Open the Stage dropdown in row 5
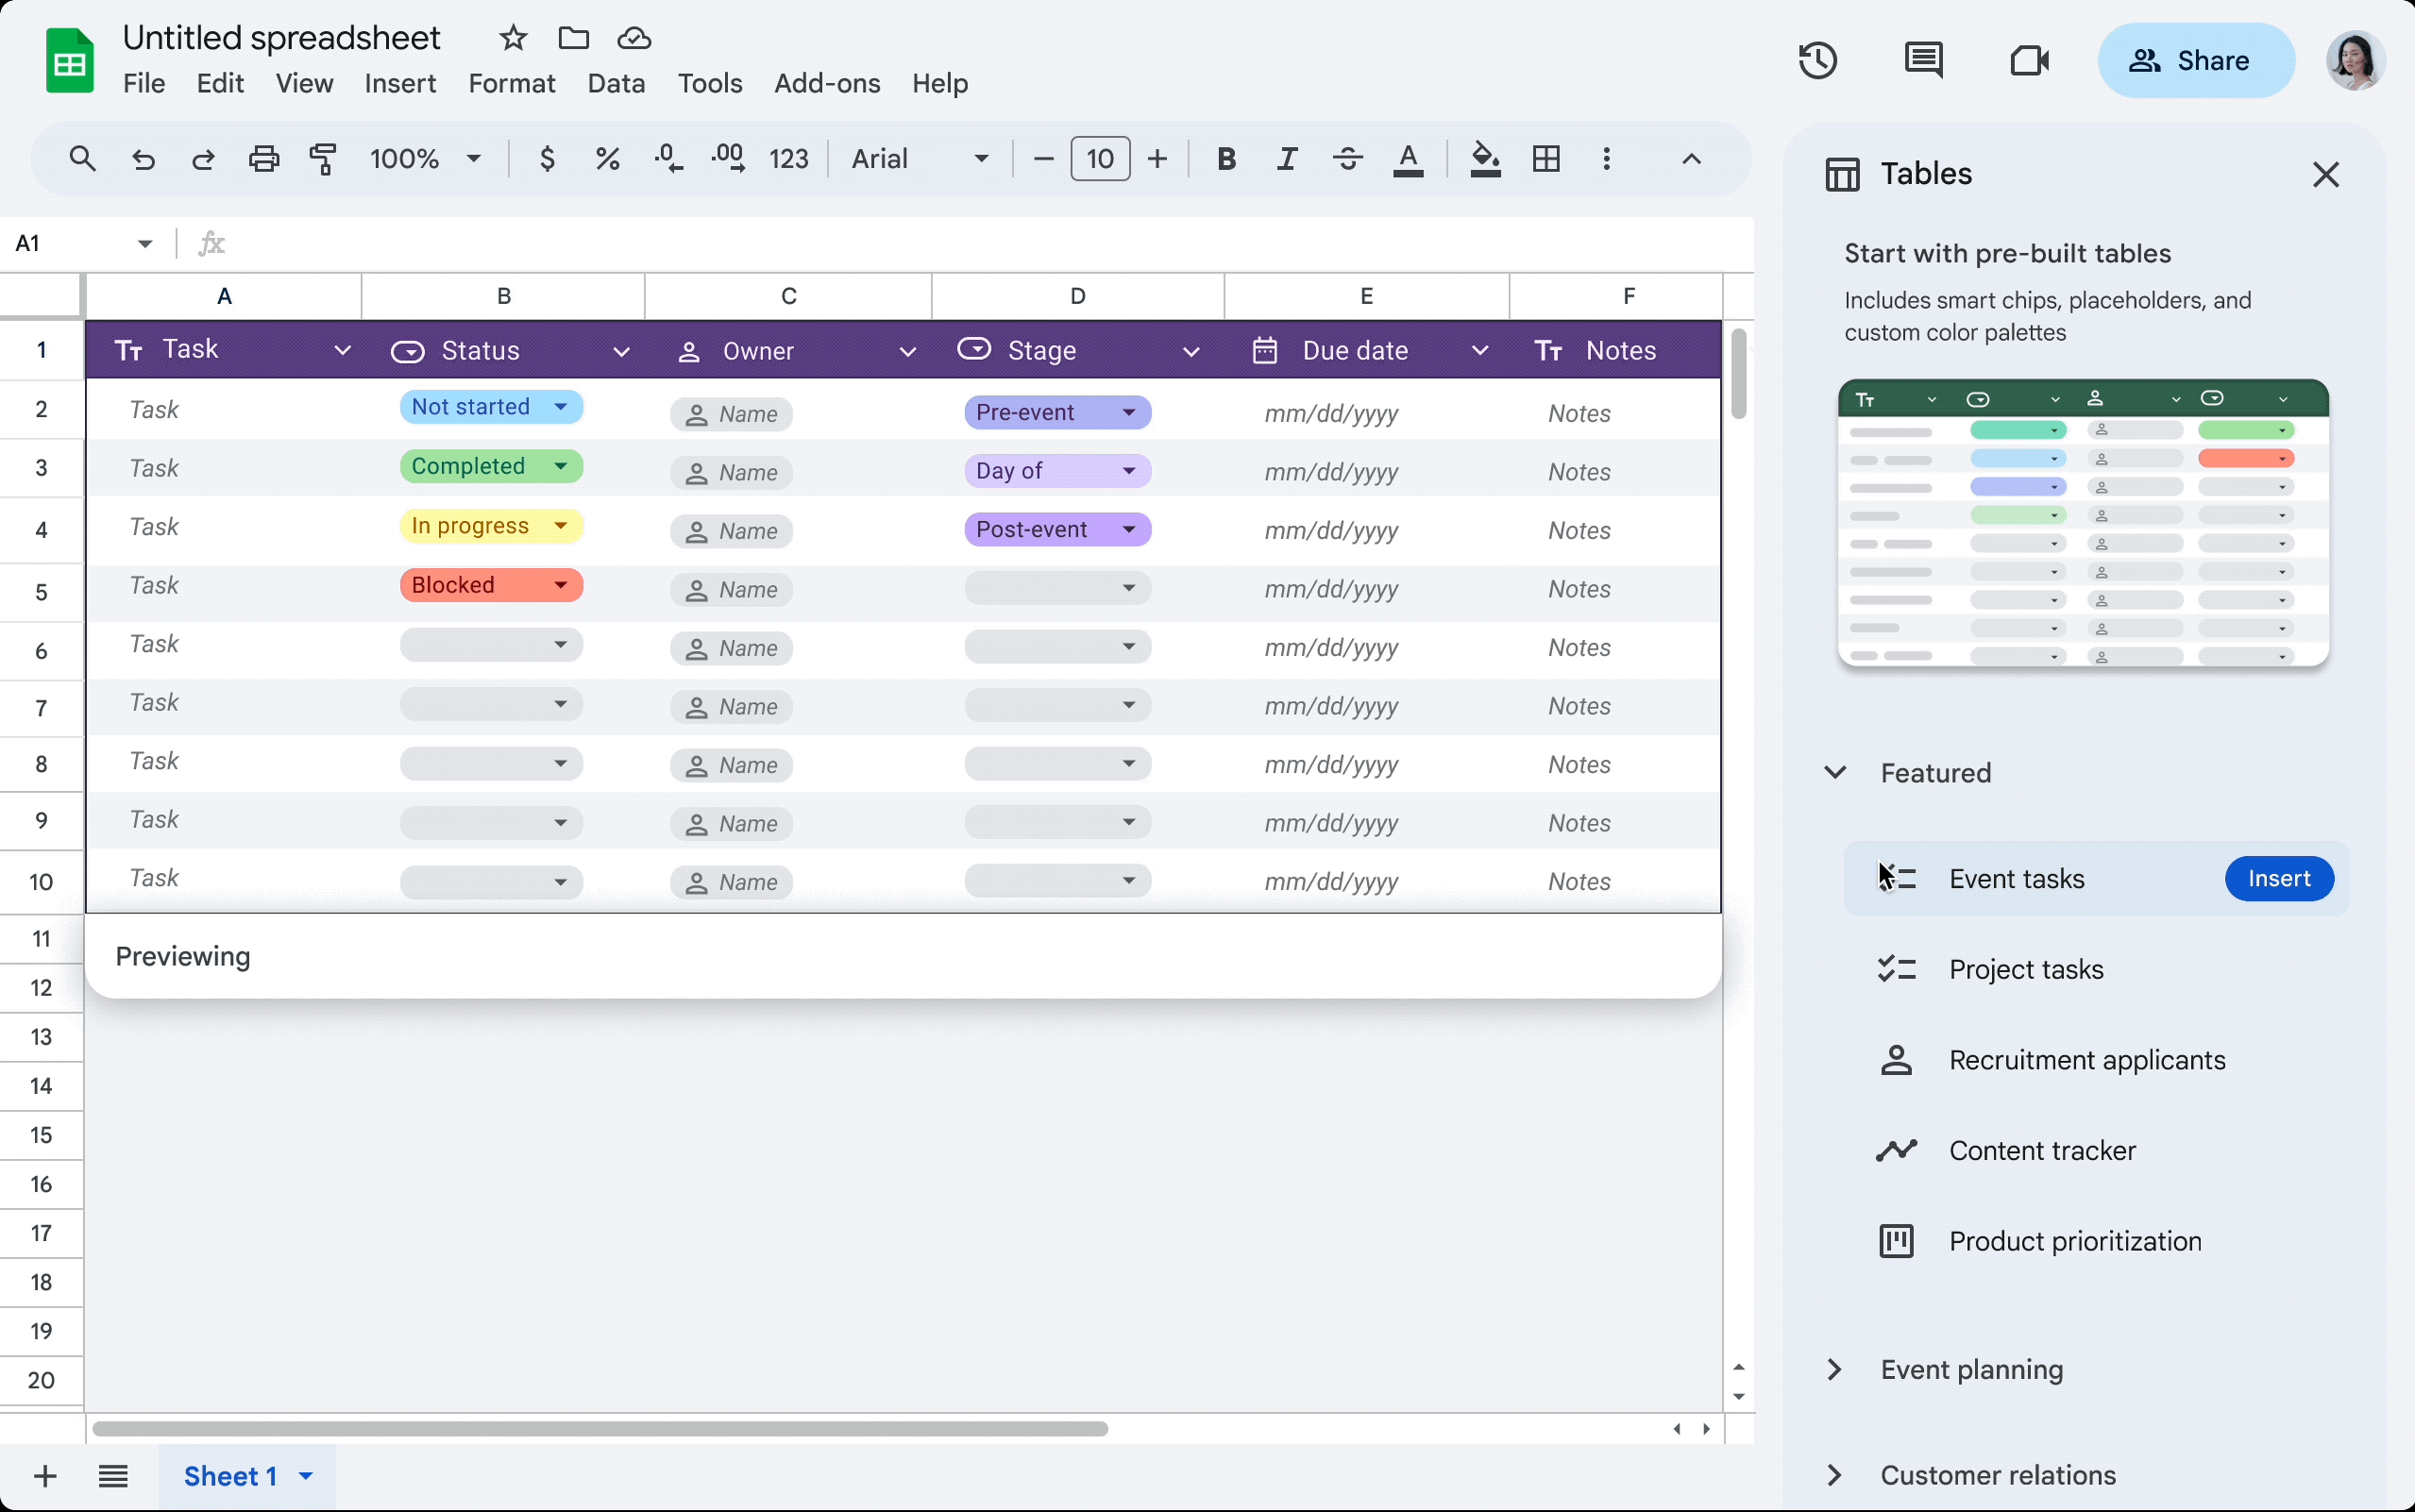The image size is (2415, 1512). (x=1127, y=589)
